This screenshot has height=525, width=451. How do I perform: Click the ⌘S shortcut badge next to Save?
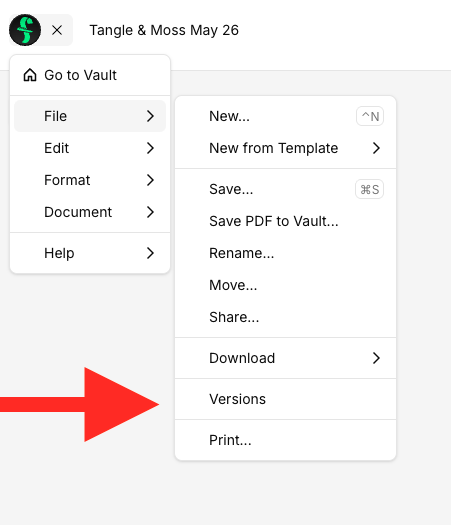[369, 190]
